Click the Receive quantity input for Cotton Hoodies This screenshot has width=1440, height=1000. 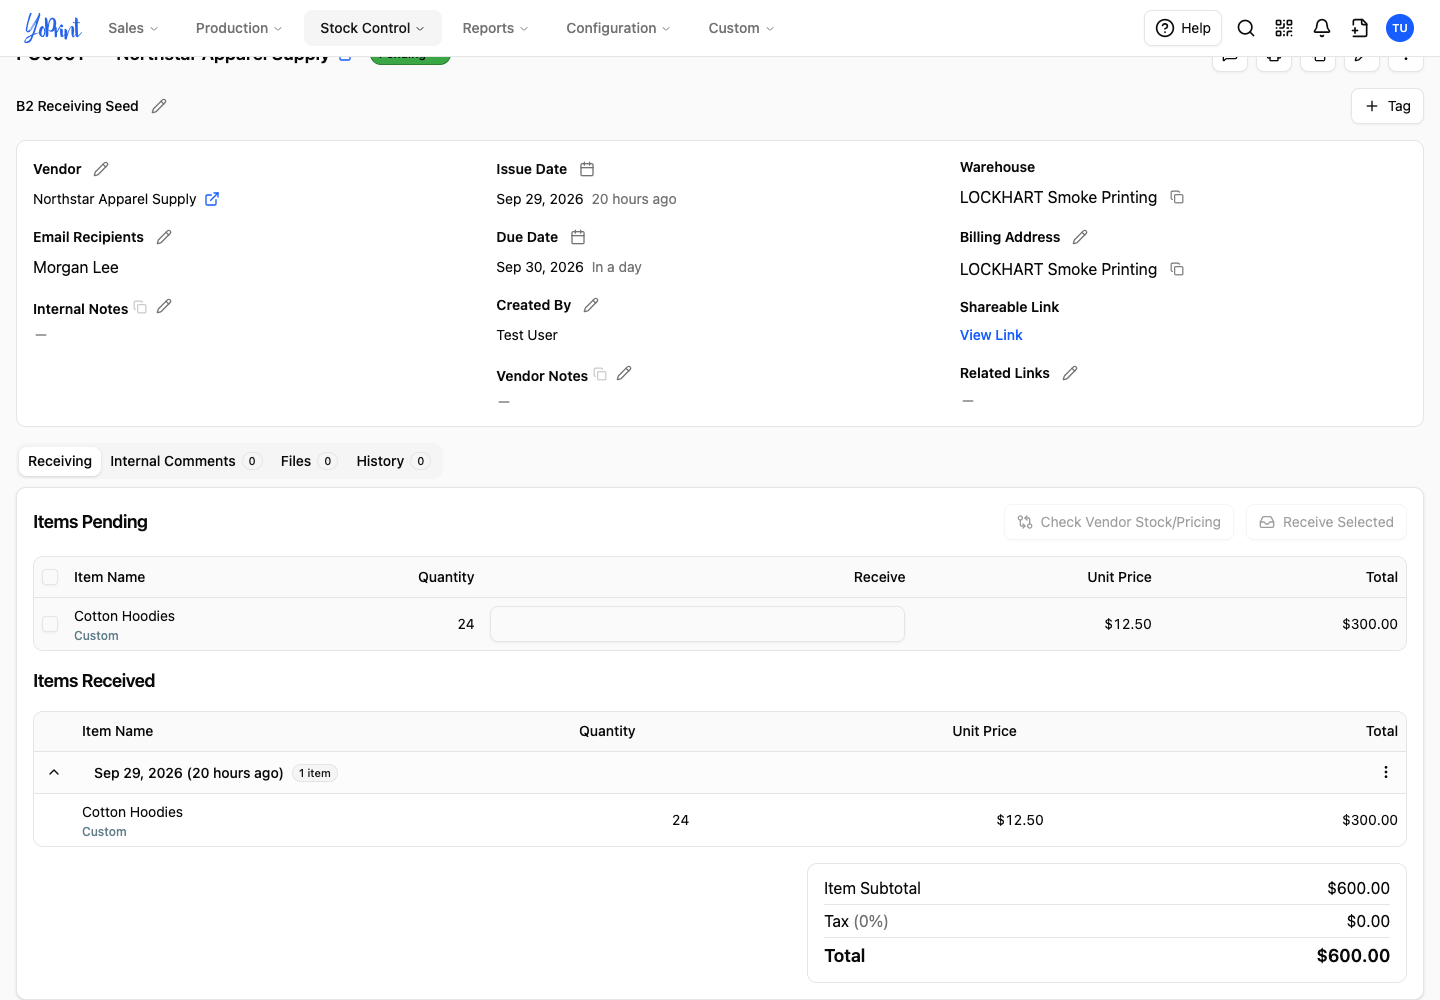click(x=697, y=624)
